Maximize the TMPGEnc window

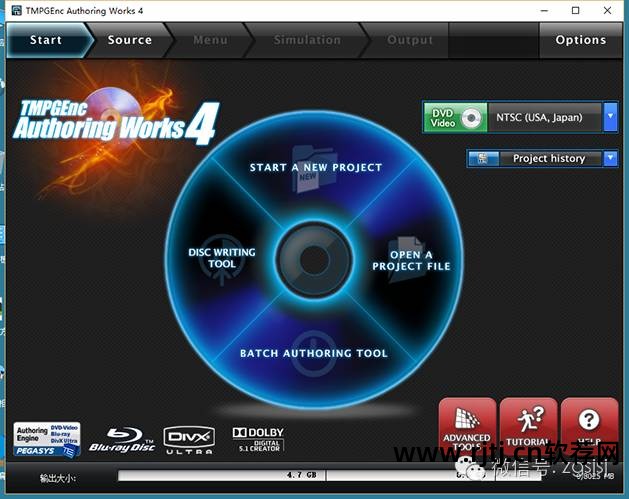[576, 10]
